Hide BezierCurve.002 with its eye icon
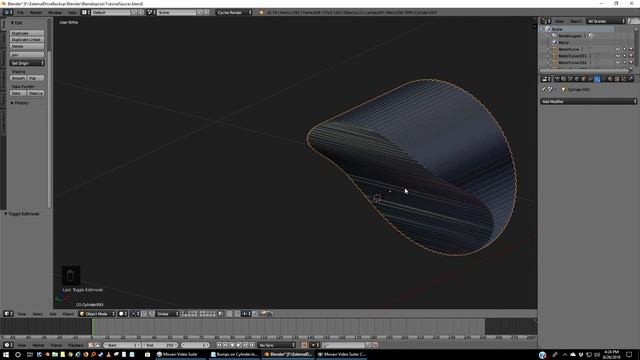The image size is (640, 360). 618,62
